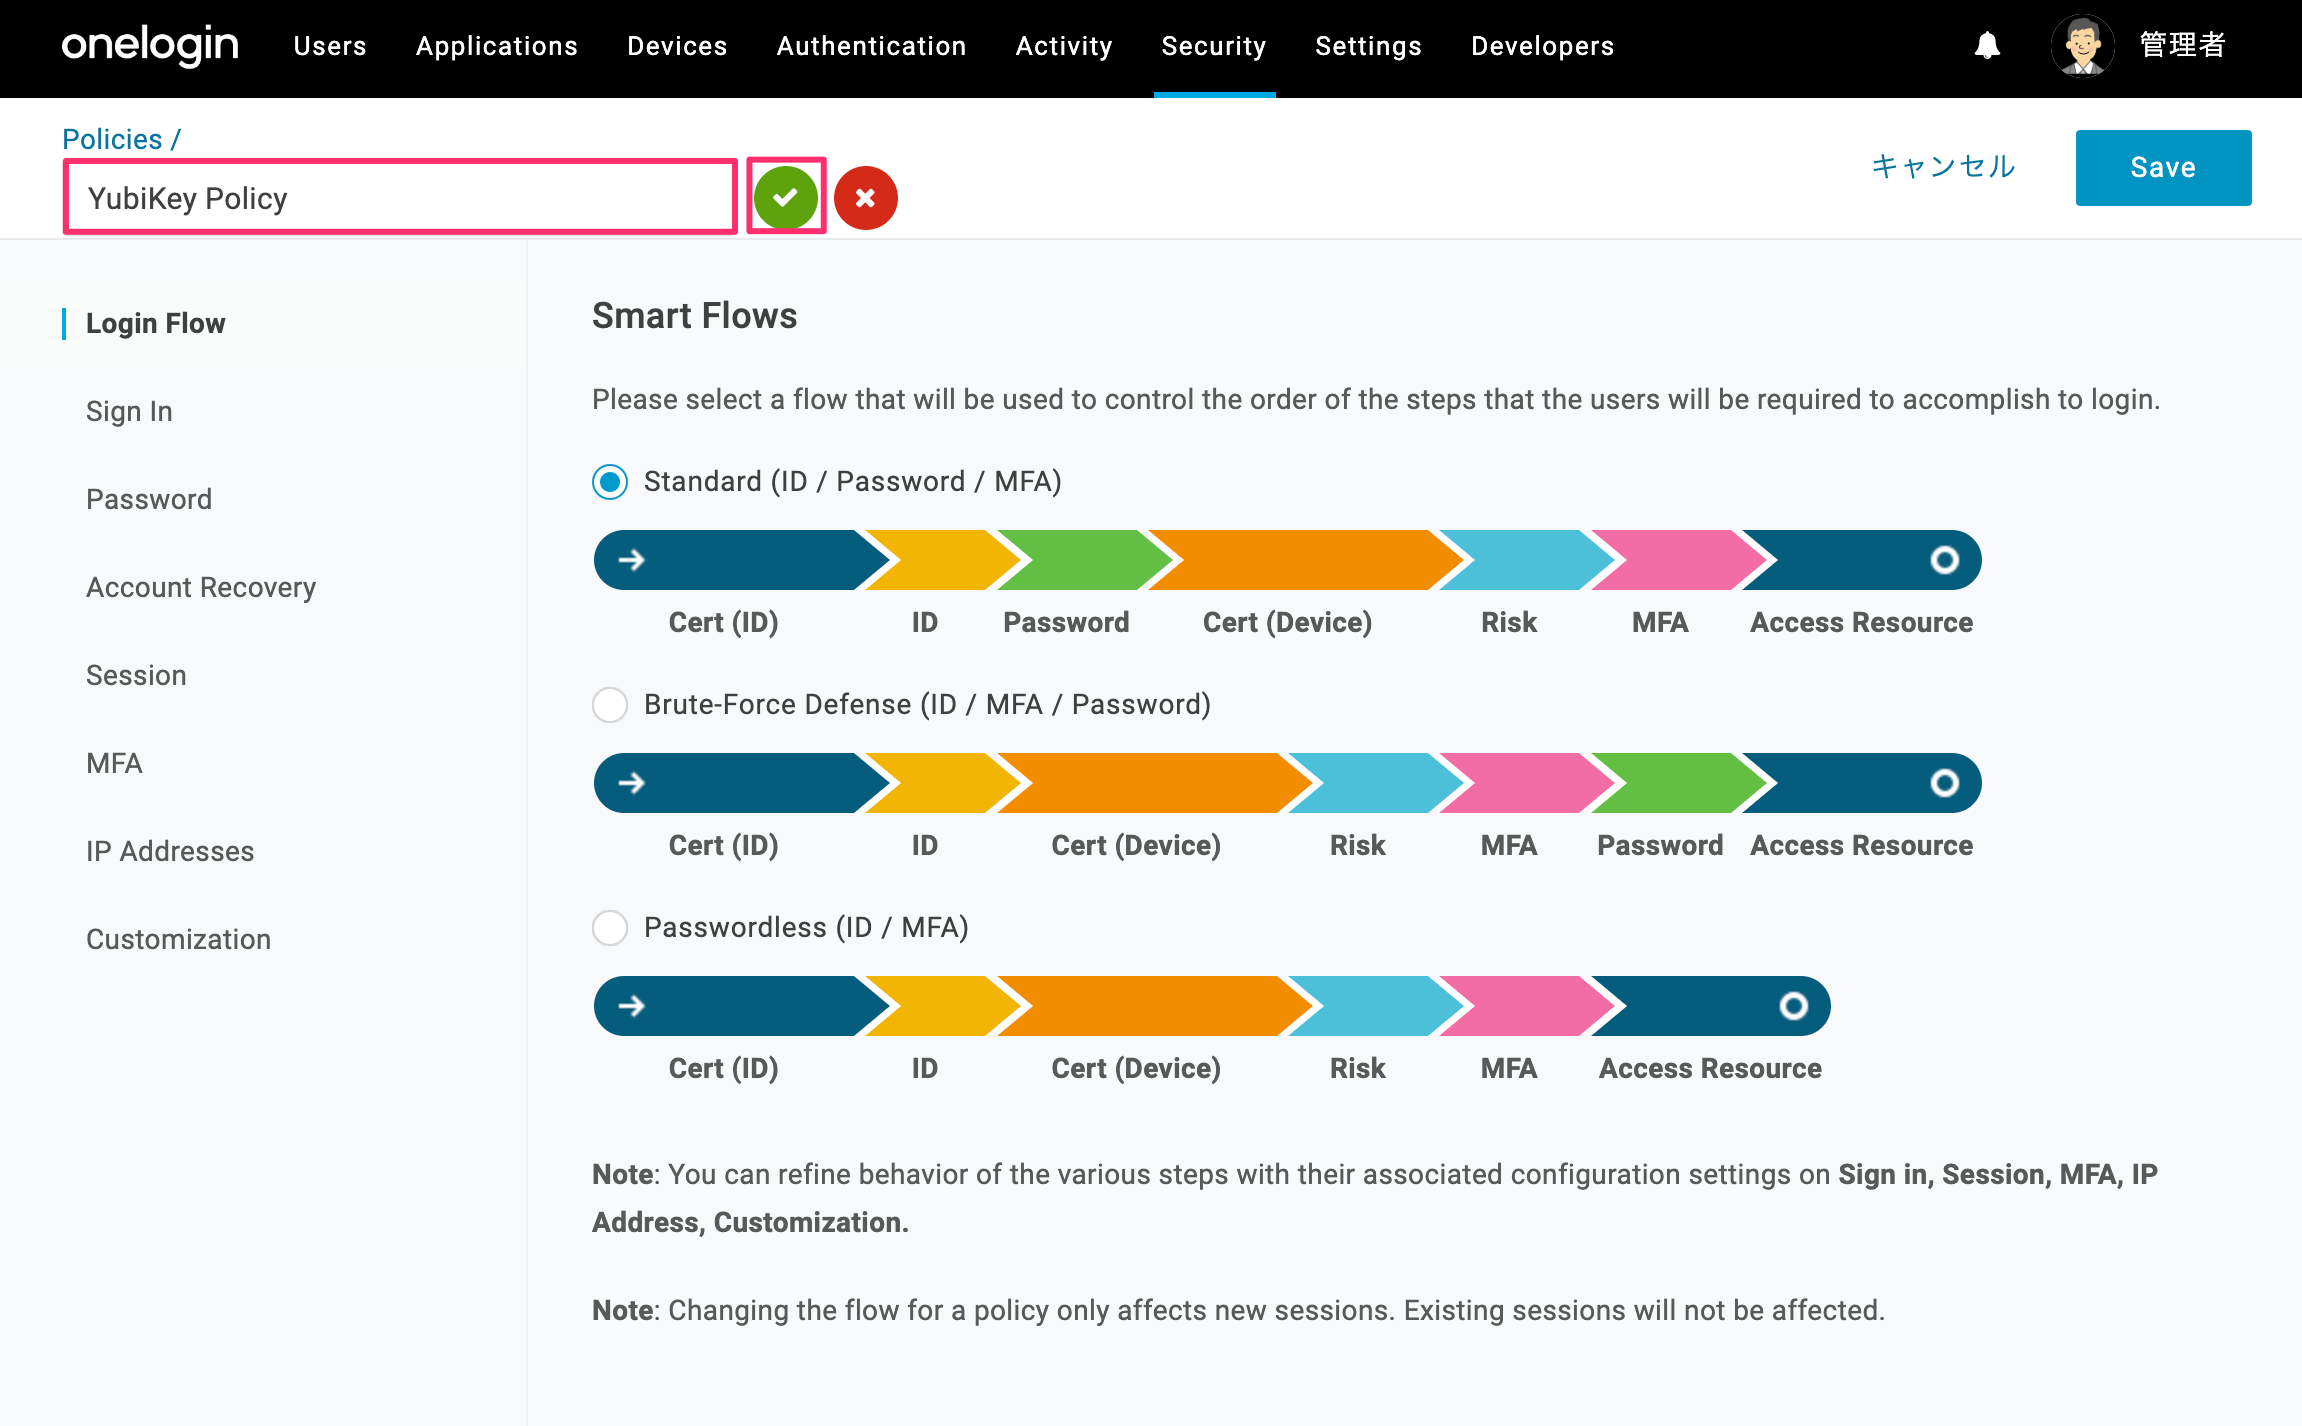Click the Smart Flows heading
The height and width of the screenshot is (1426, 2302).
pos(694,316)
